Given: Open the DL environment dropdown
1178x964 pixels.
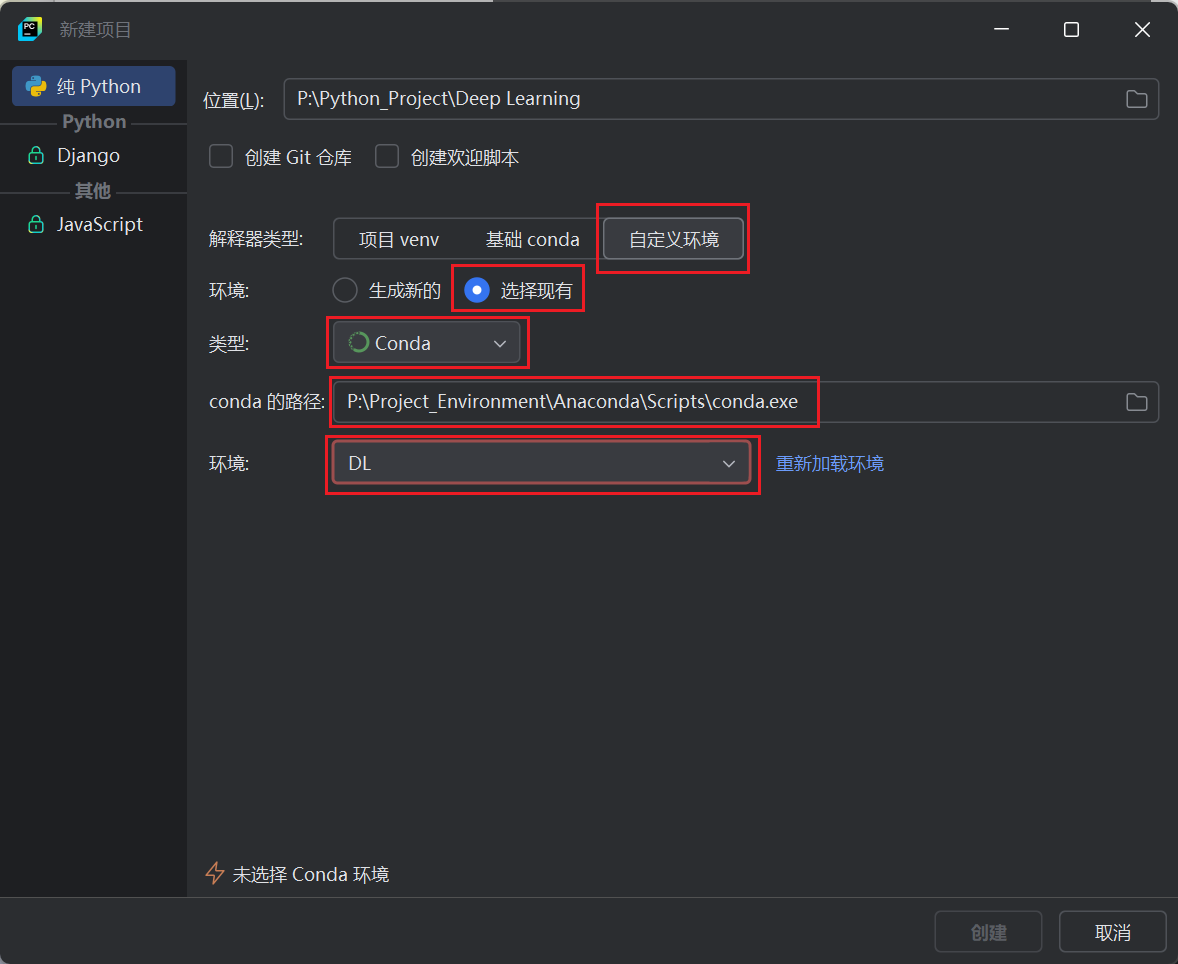Looking at the screenshot, I should click(542, 464).
